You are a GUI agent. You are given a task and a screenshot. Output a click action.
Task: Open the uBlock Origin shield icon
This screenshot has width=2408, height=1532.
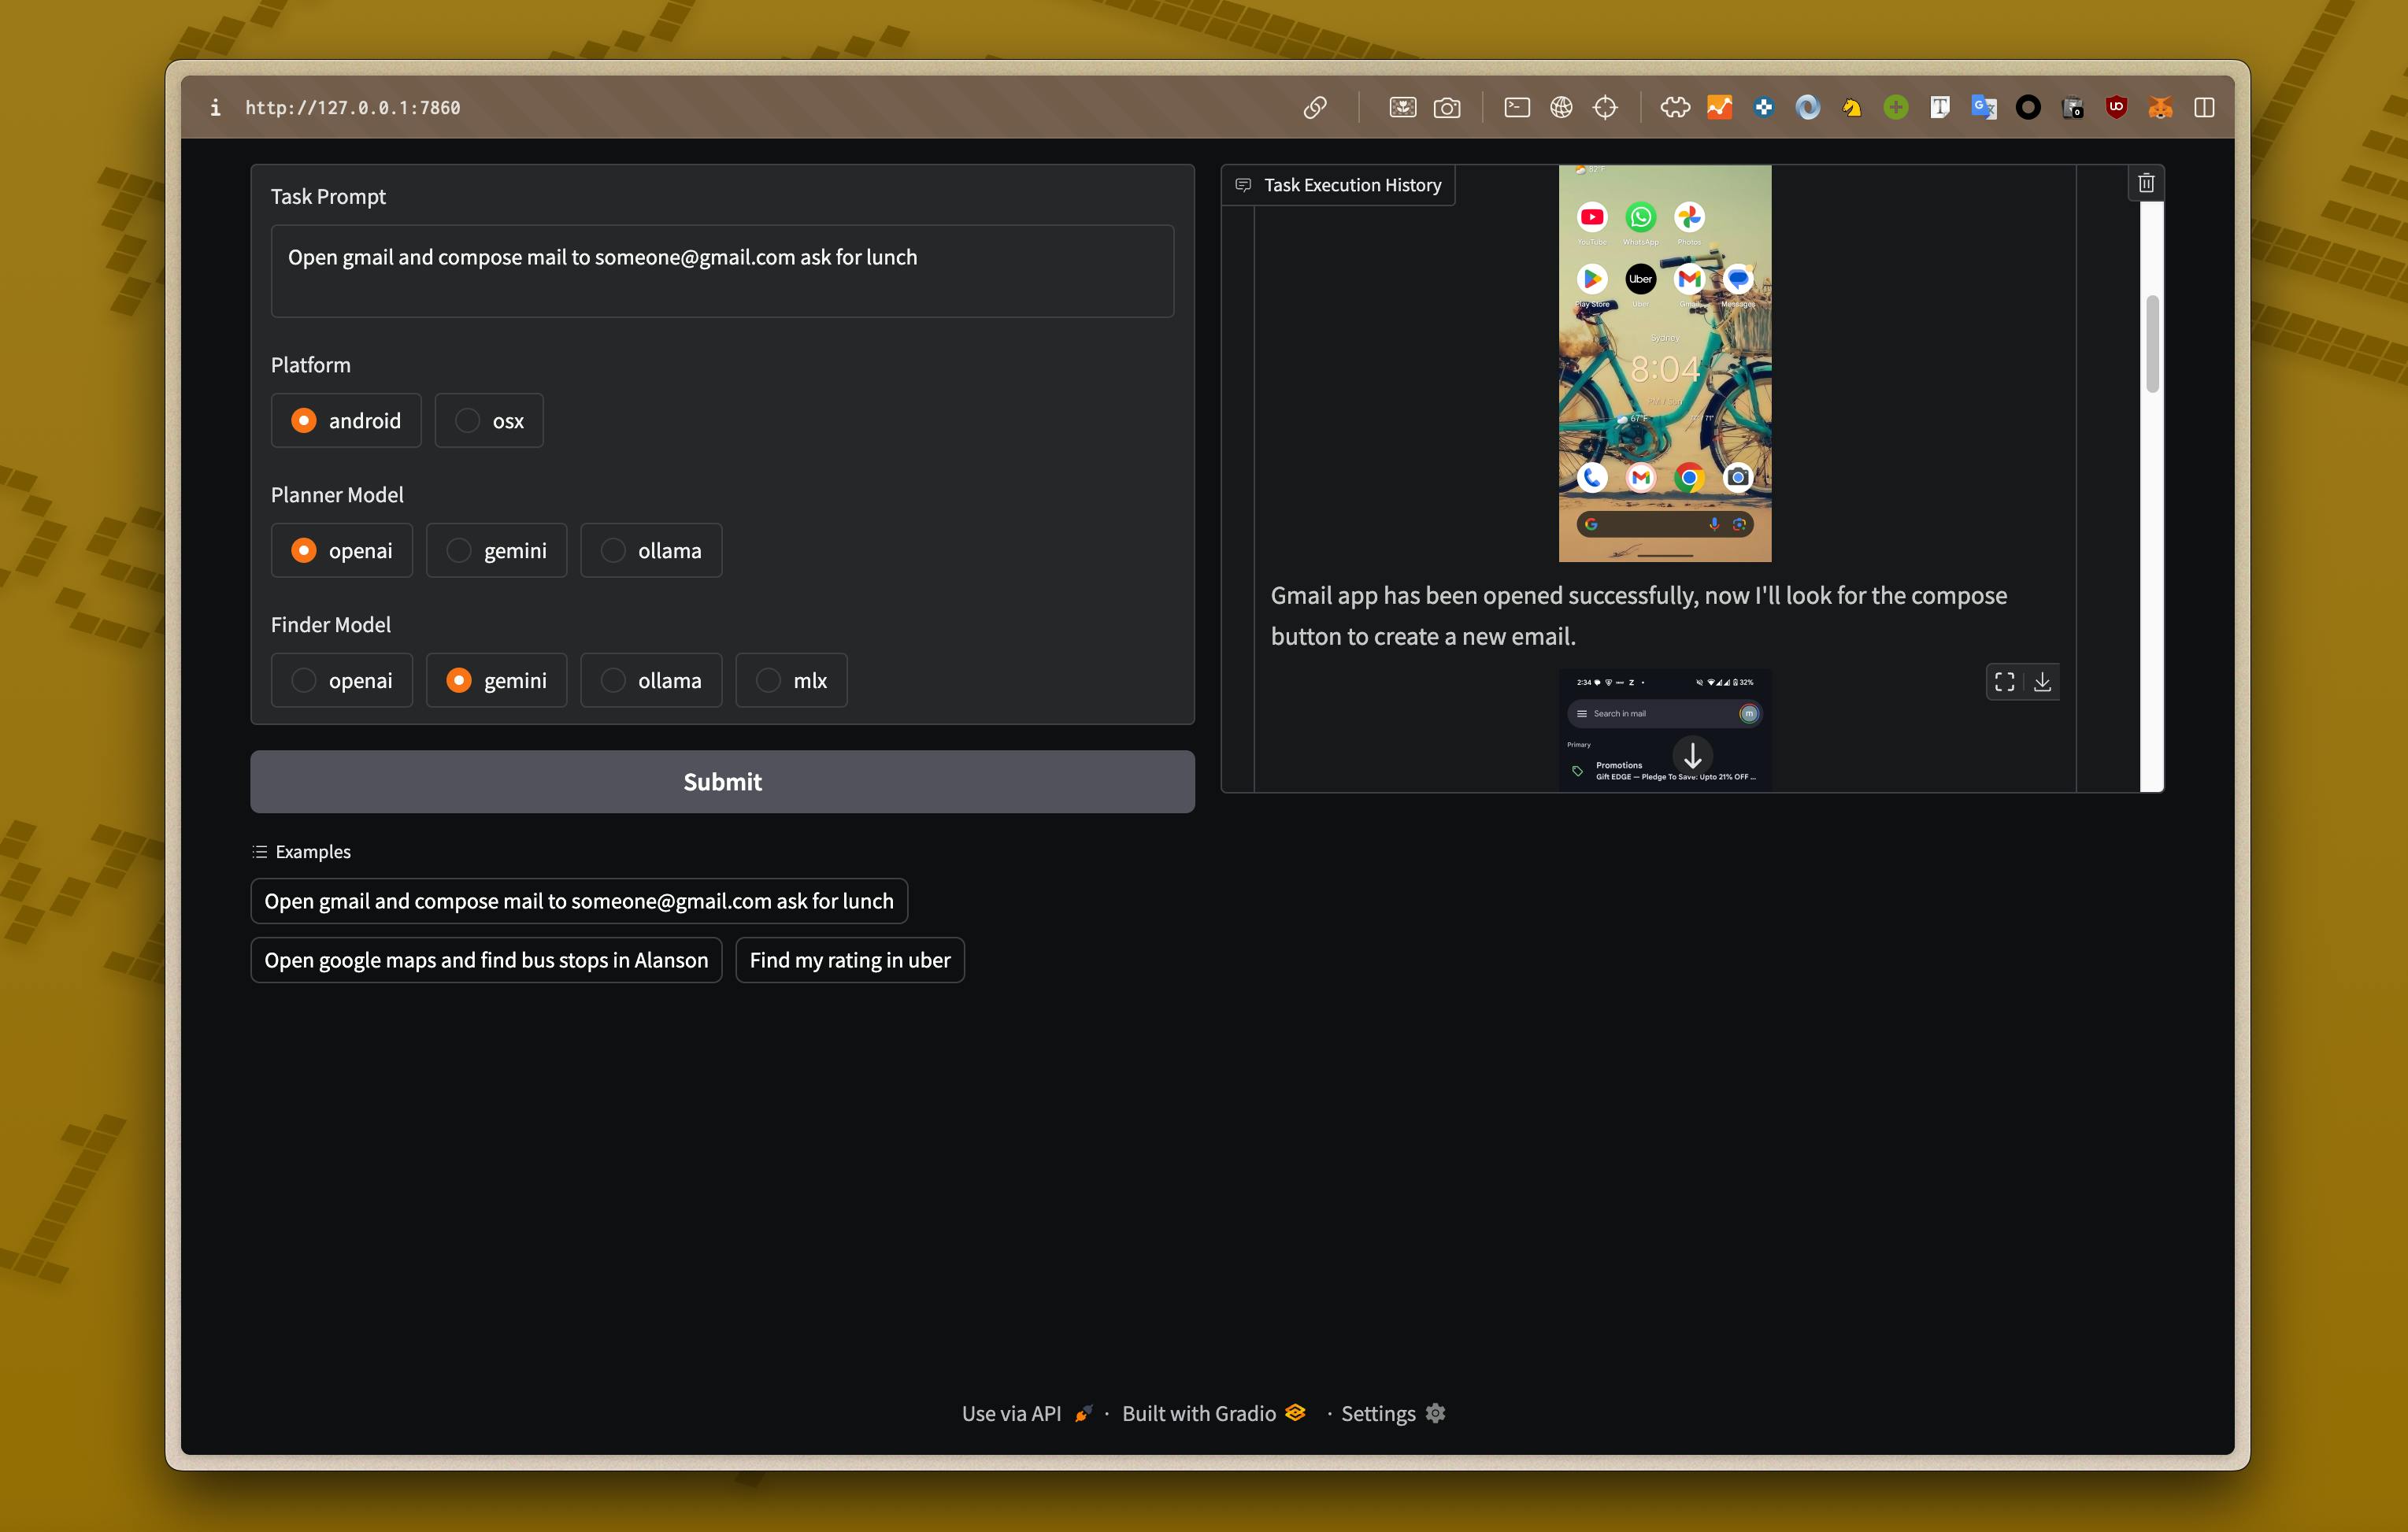(2116, 107)
